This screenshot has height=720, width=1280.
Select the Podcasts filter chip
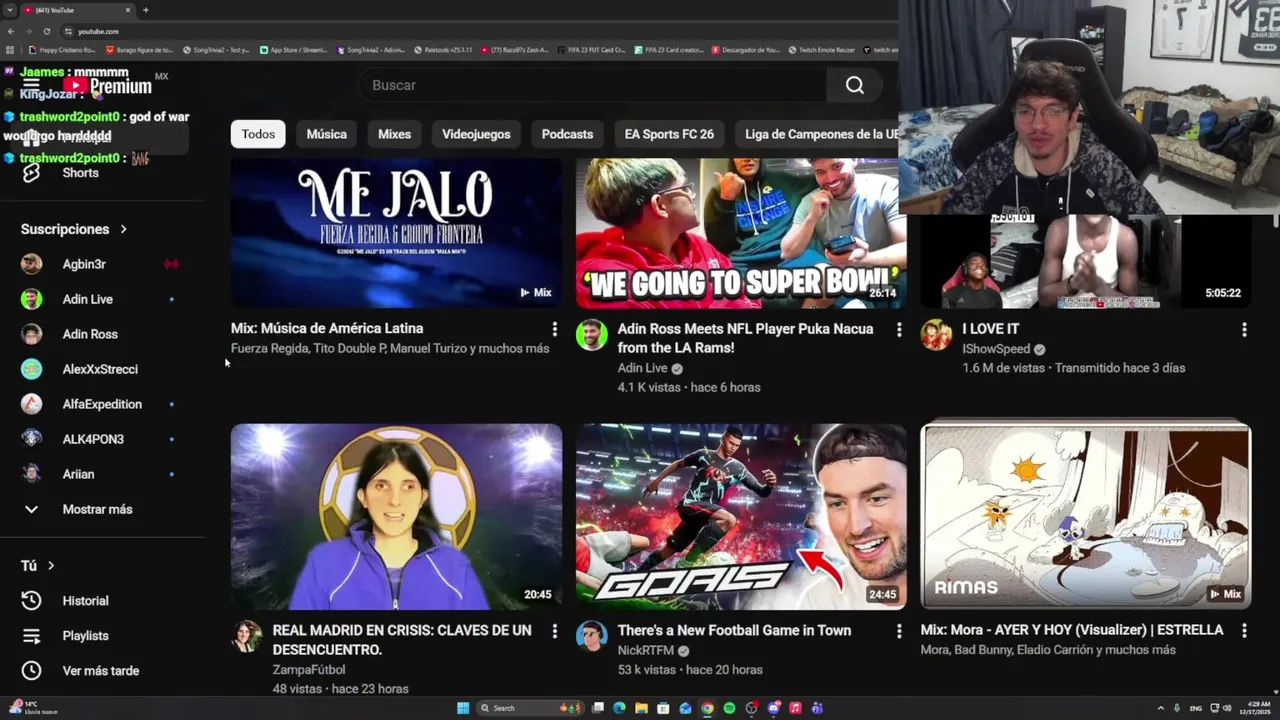(x=567, y=134)
